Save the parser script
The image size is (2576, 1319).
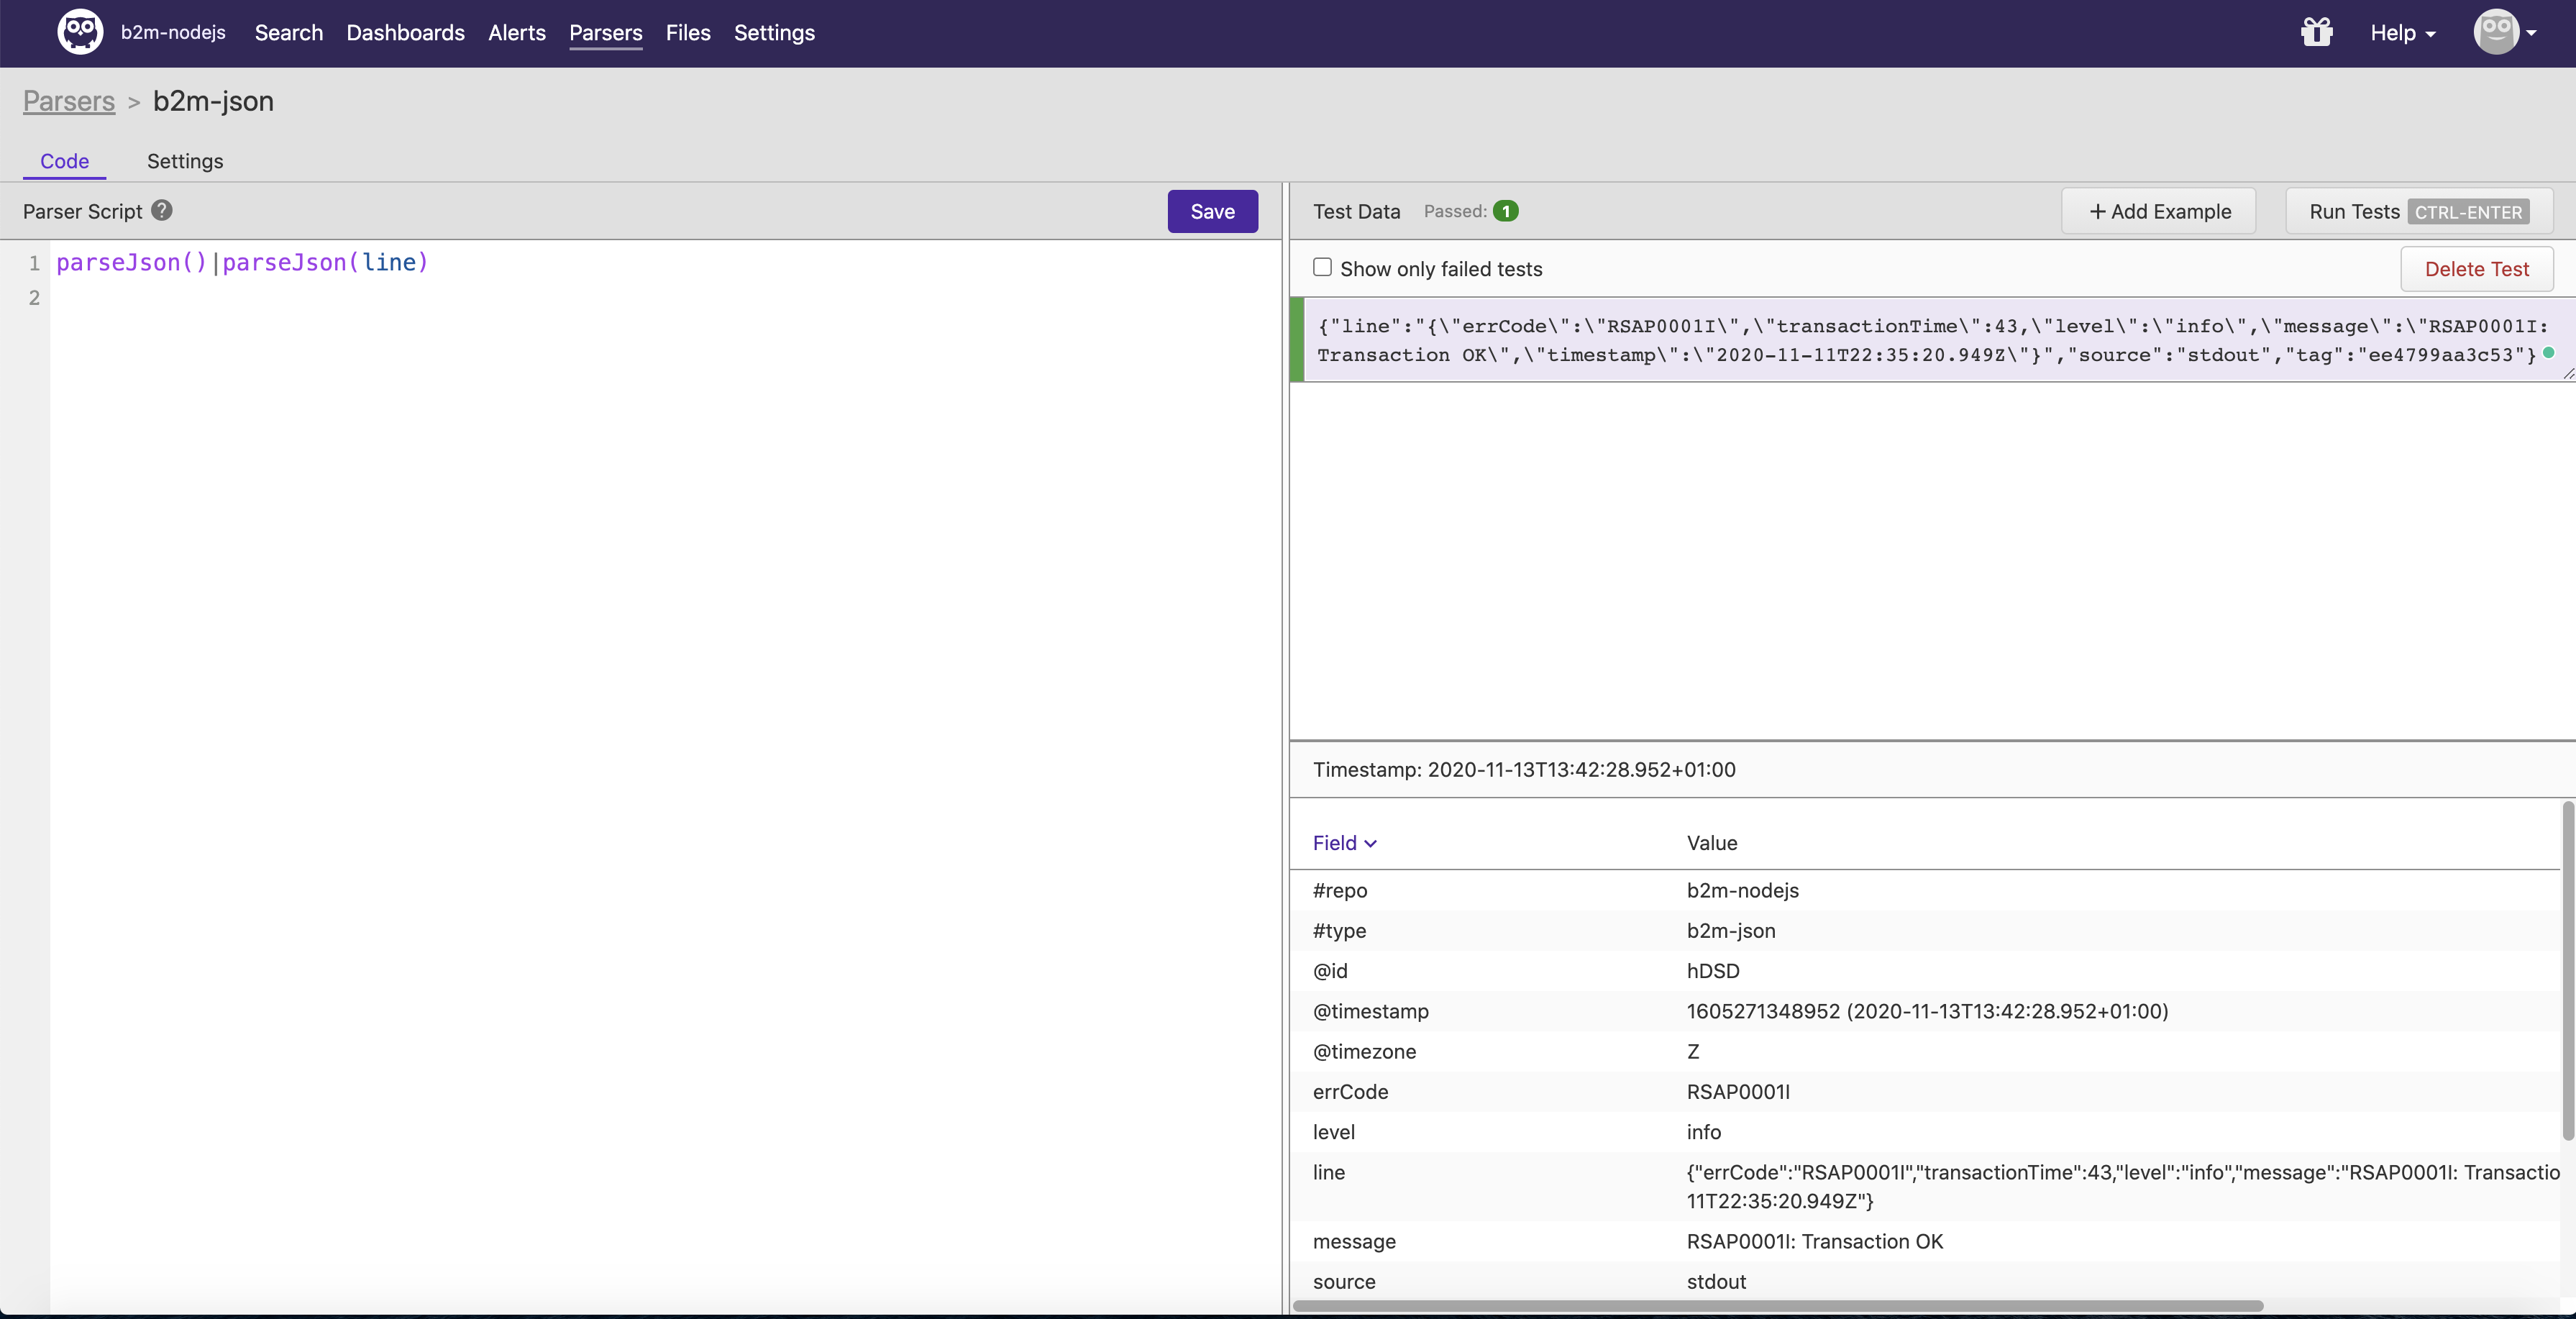[x=1212, y=211]
